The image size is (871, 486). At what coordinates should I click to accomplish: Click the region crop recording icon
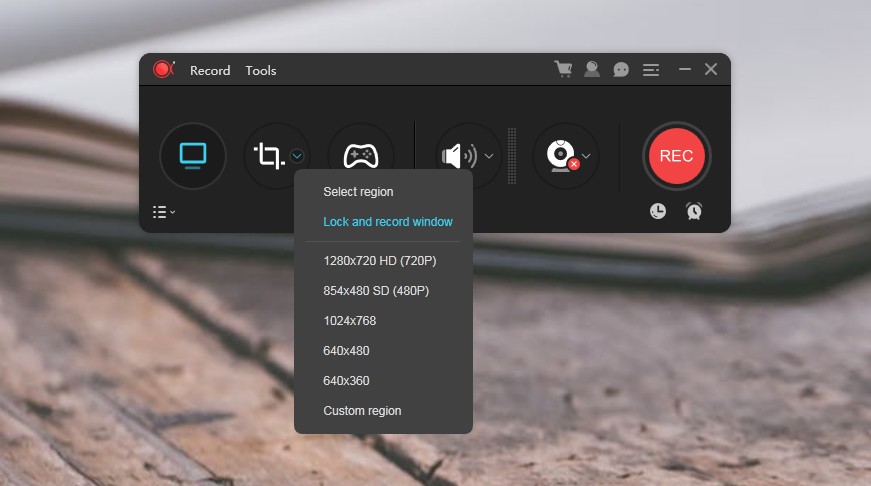(x=269, y=156)
